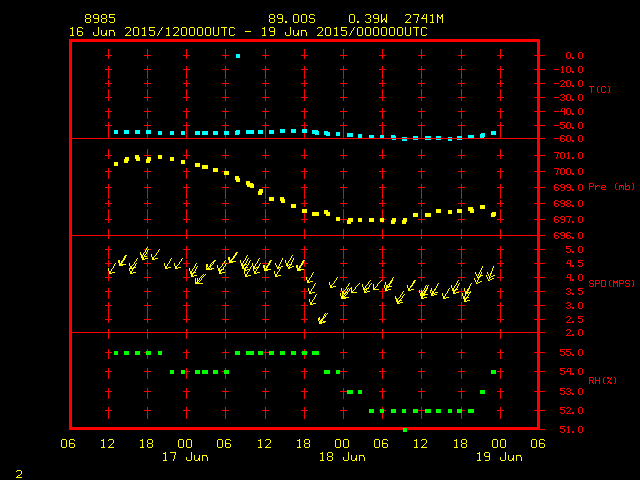Select the 18 Jun date label
This screenshot has width=640, height=480.
tap(341, 457)
